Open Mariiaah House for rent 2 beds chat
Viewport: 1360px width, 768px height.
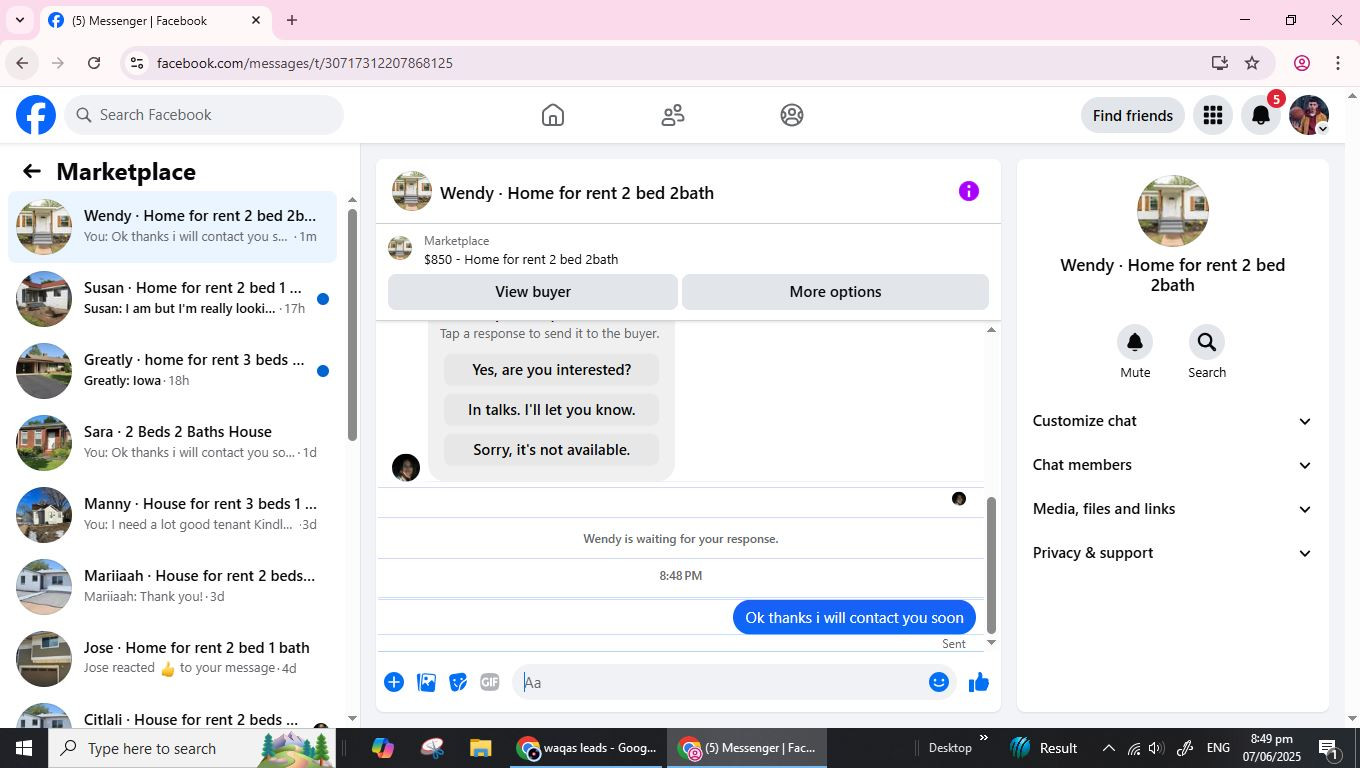[x=173, y=587]
